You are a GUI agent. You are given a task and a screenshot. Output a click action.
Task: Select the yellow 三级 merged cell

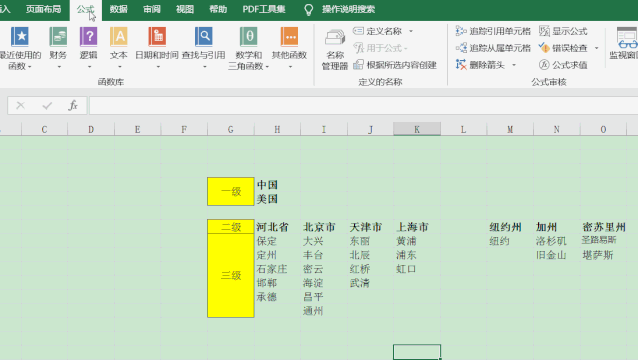pos(231,275)
